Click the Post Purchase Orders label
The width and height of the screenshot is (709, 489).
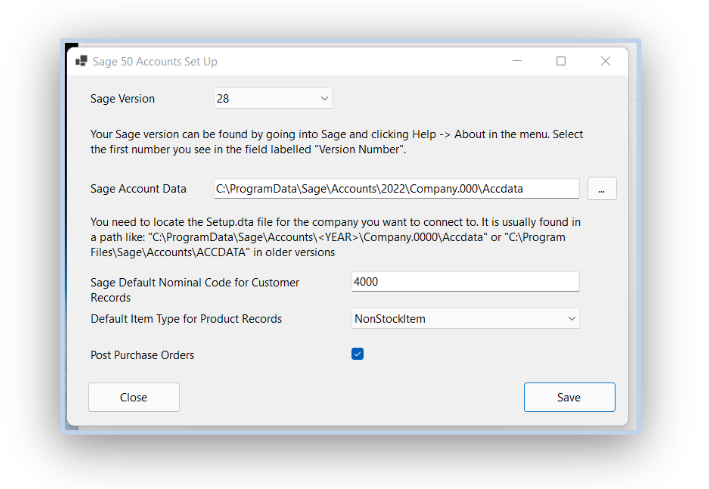click(x=142, y=355)
